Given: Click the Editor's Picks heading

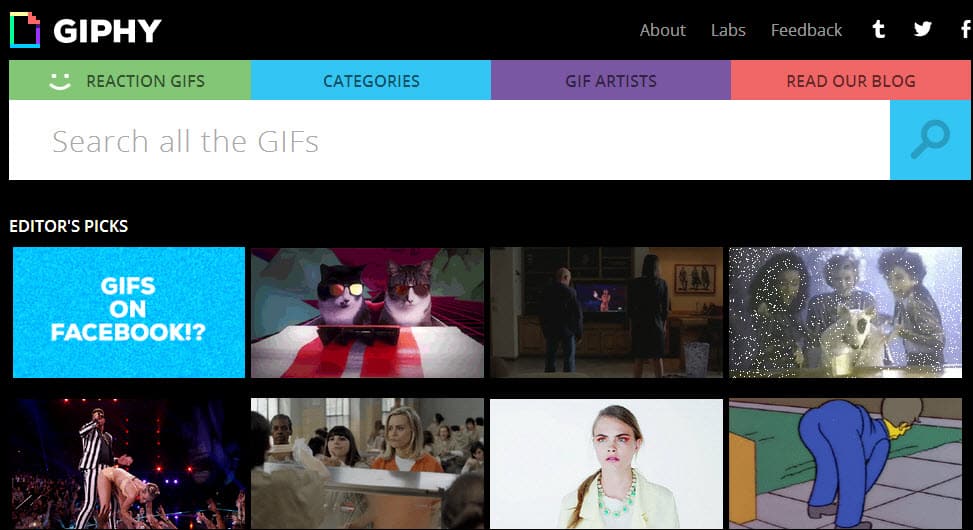Looking at the screenshot, I should coord(68,226).
